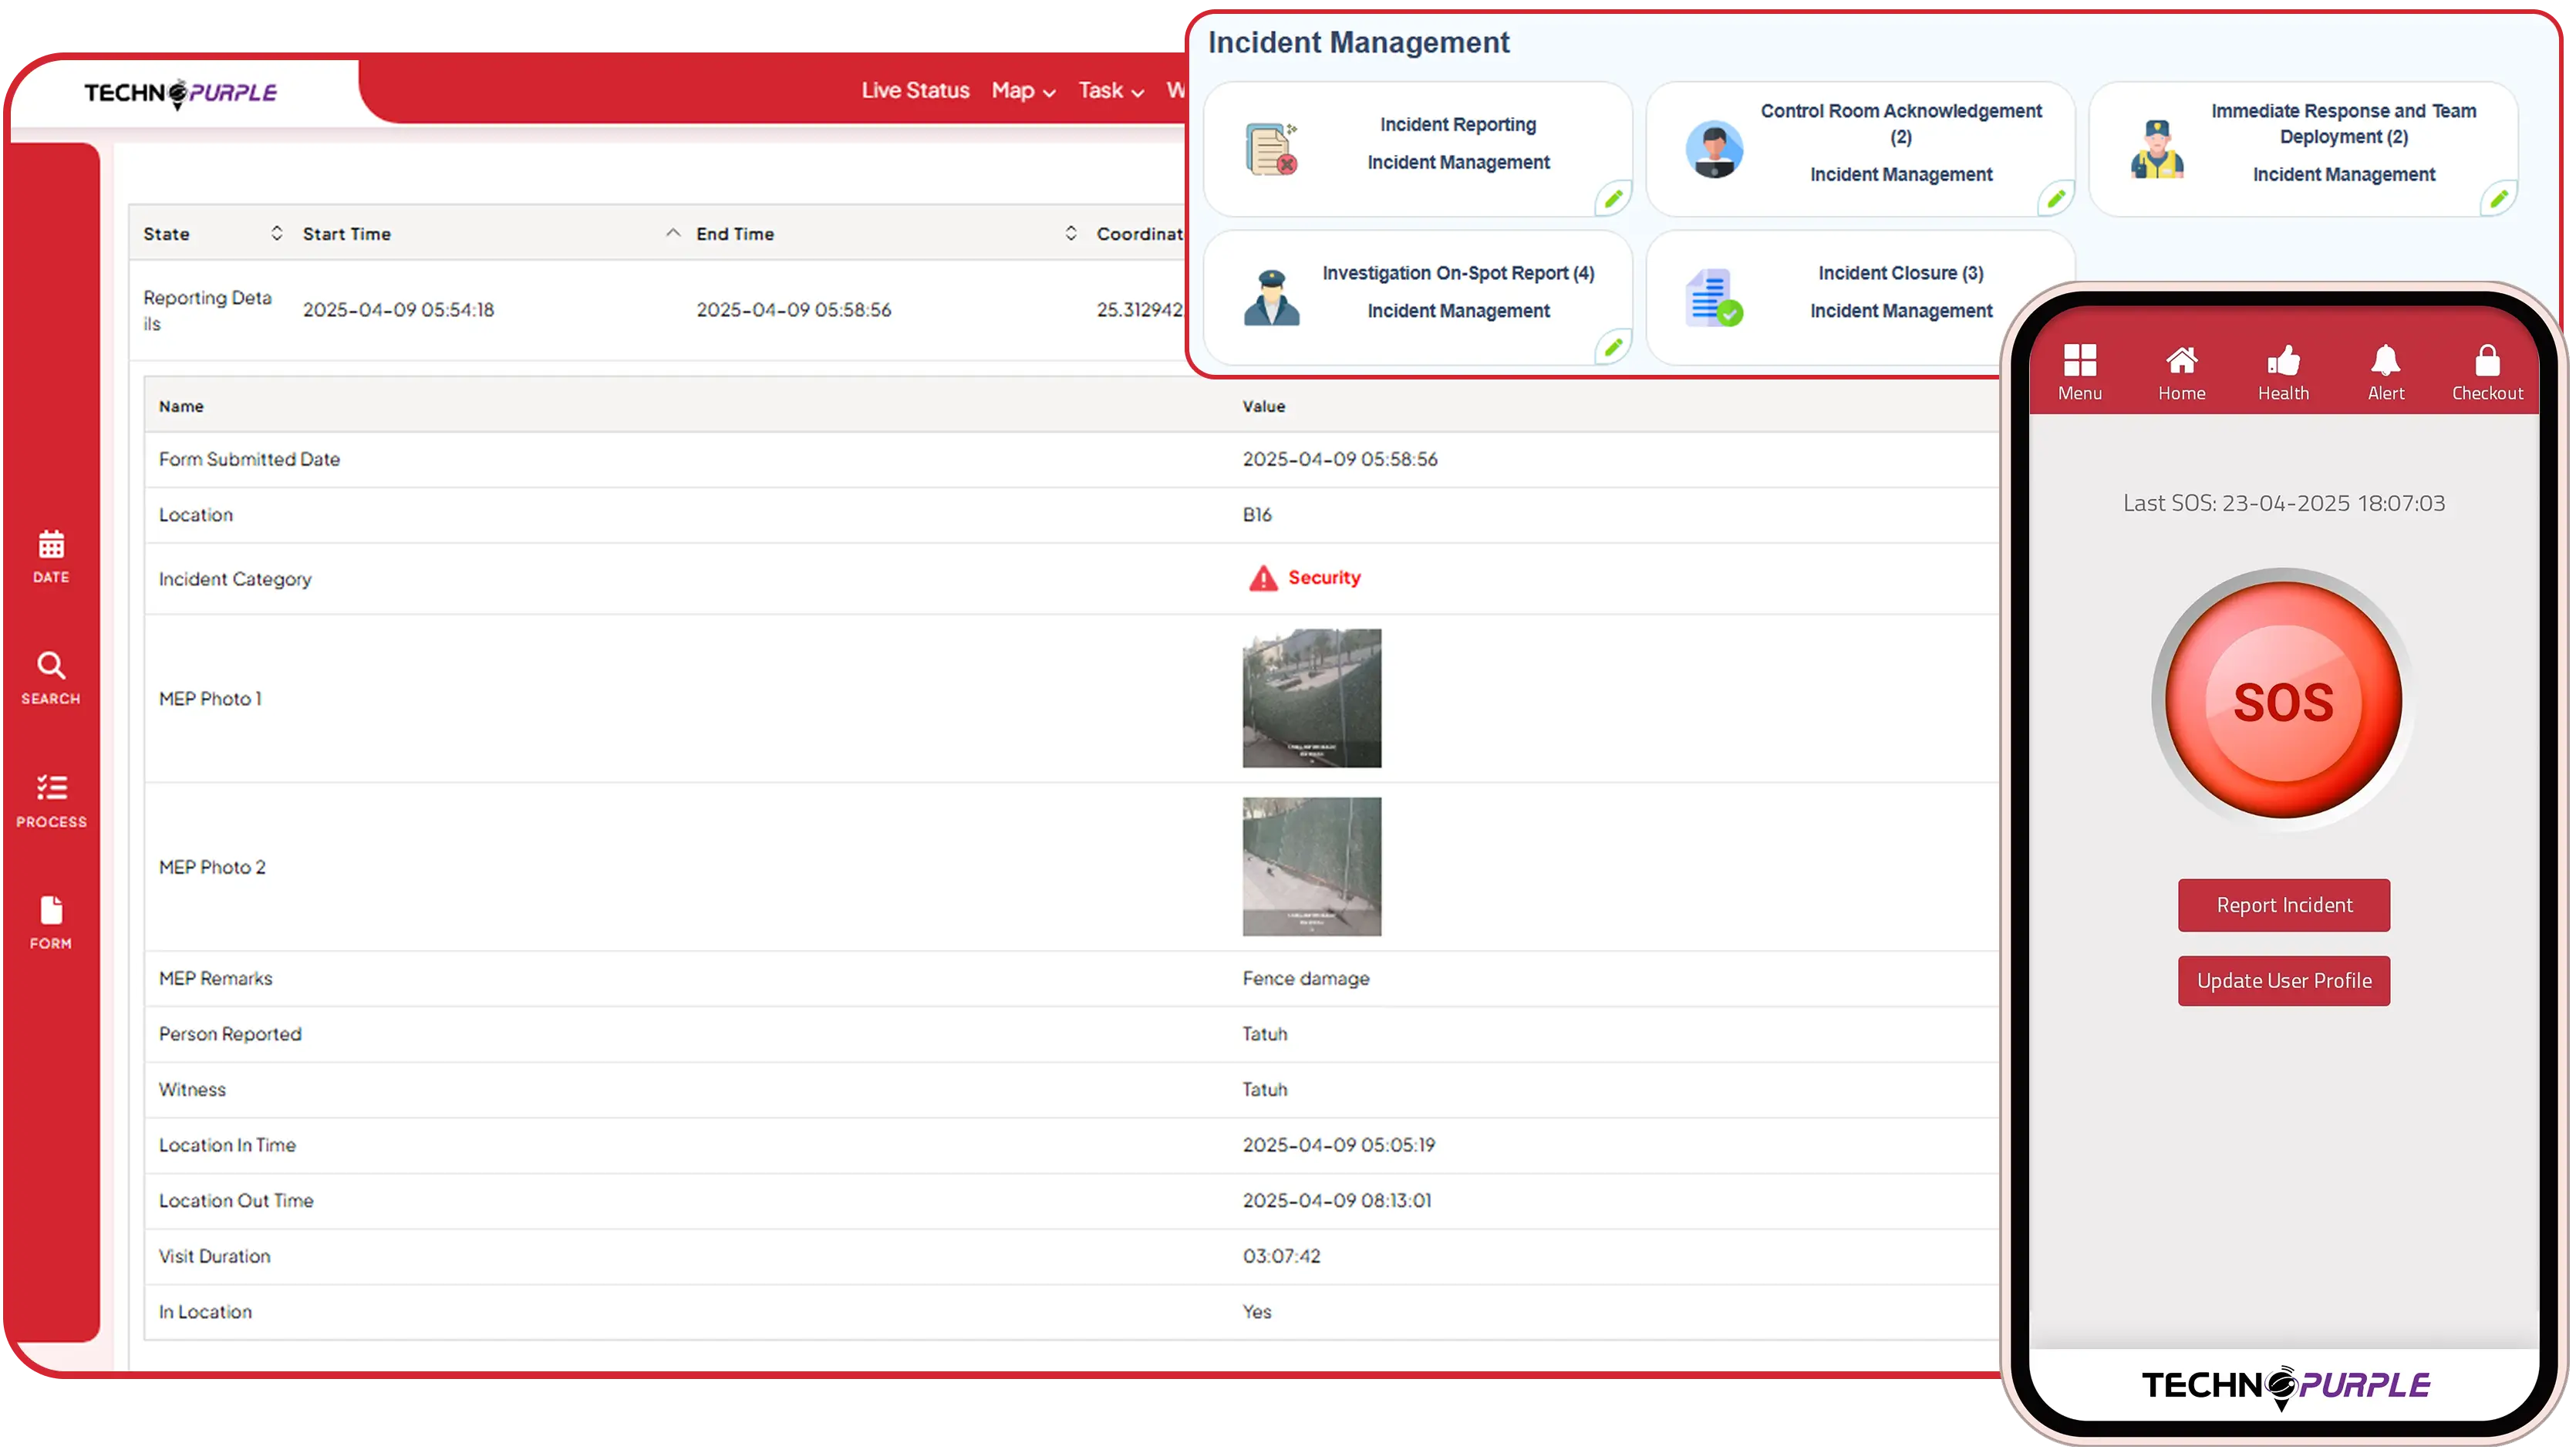Open the PROCESS panel from the sidebar
This screenshot has width=2576, height=1450.
[50, 800]
